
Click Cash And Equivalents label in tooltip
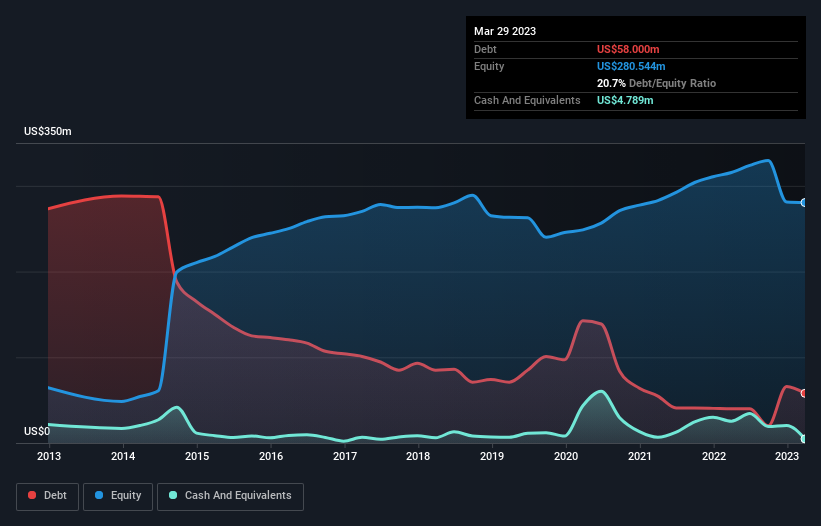tap(527, 100)
